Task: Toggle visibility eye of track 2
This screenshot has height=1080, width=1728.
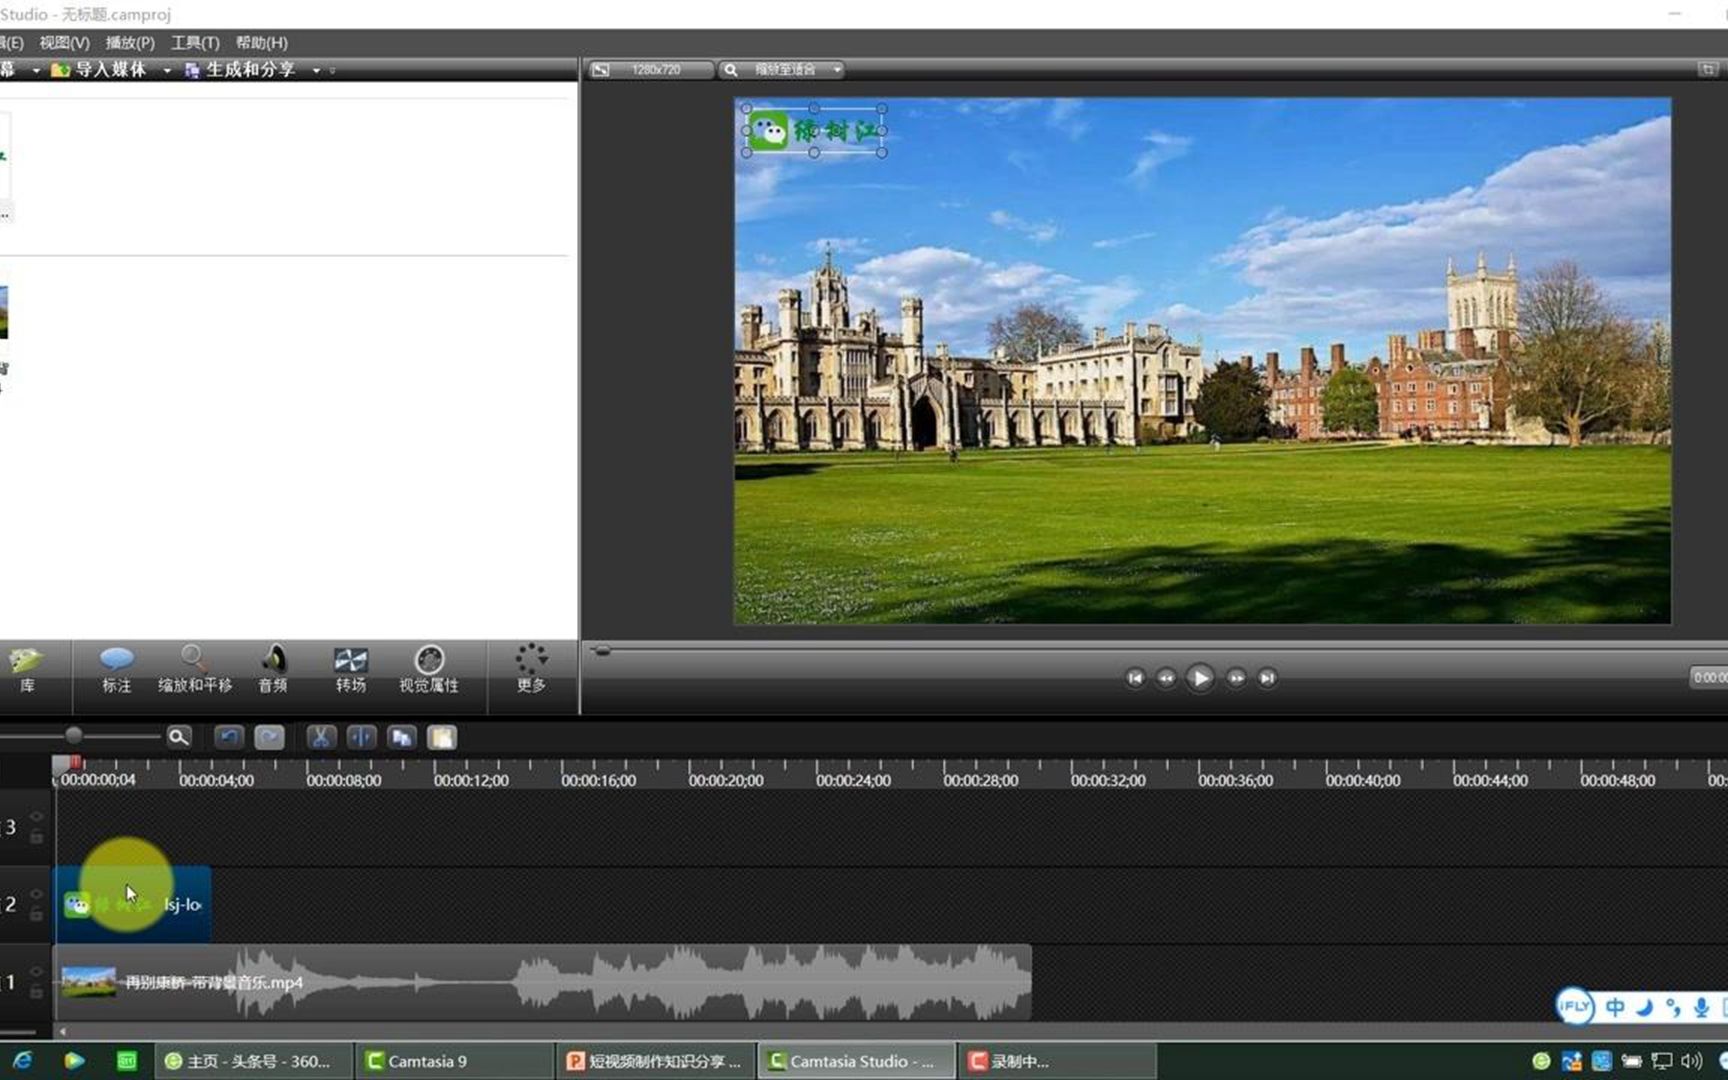Action: point(36,894)
